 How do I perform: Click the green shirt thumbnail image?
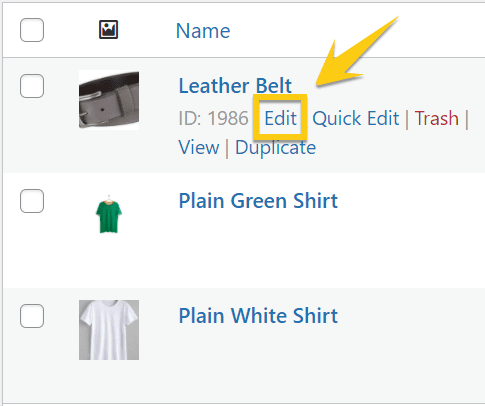(x=109, y=214)
